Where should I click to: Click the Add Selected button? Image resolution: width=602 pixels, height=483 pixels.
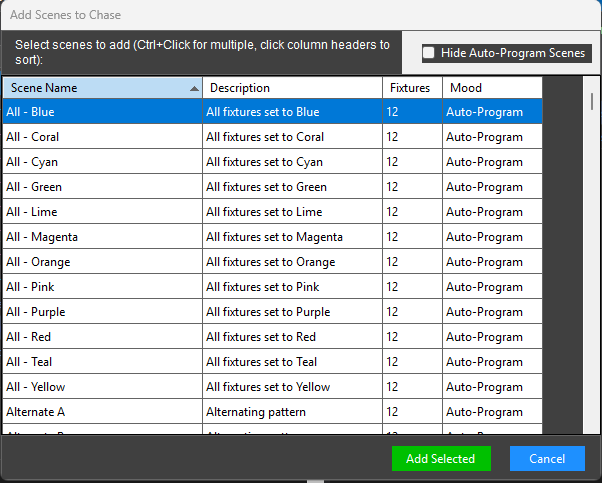[x=441, y=458]
